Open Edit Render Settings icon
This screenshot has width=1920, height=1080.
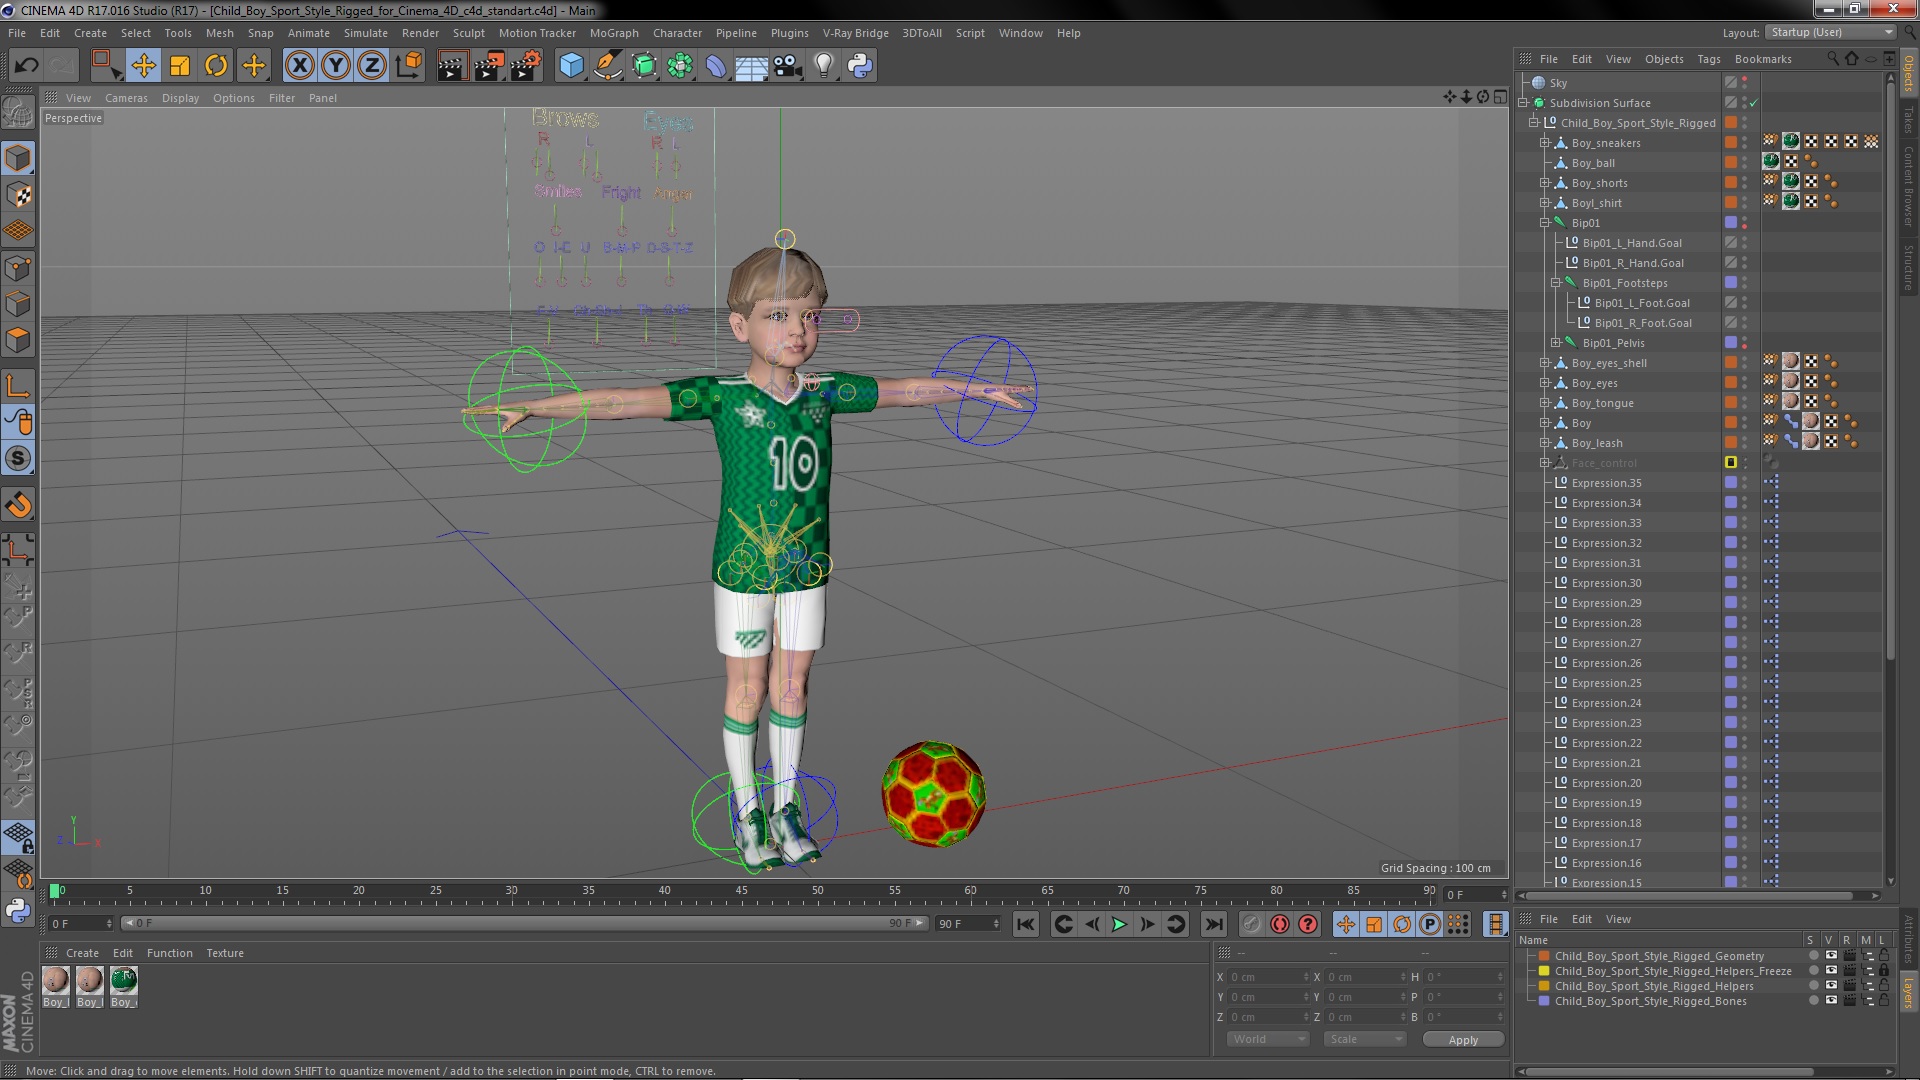click(526, 66)
